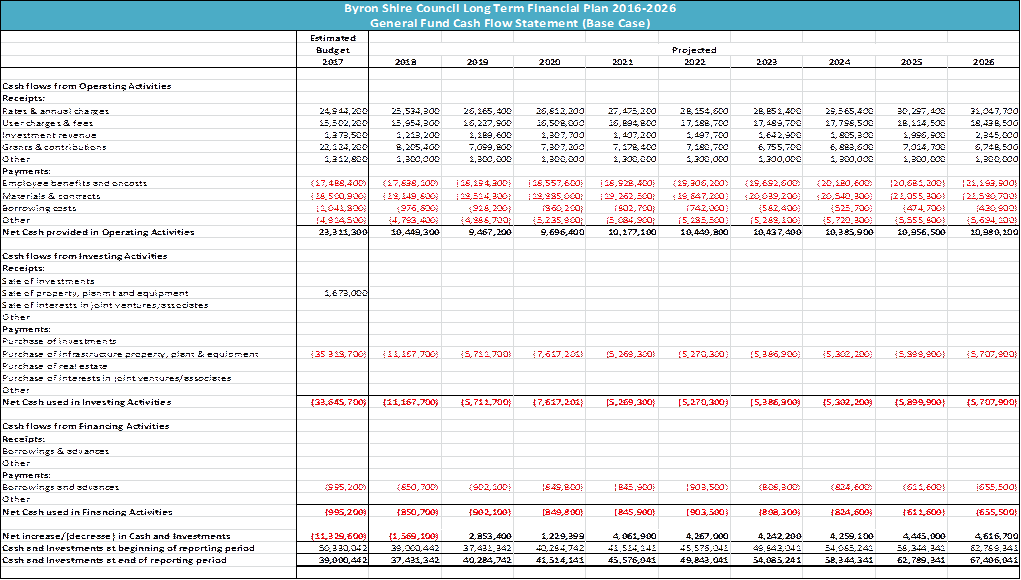Click 2021 'Borrowings and advances' payment value
The image size is (1021, 580).
[634, 488]
